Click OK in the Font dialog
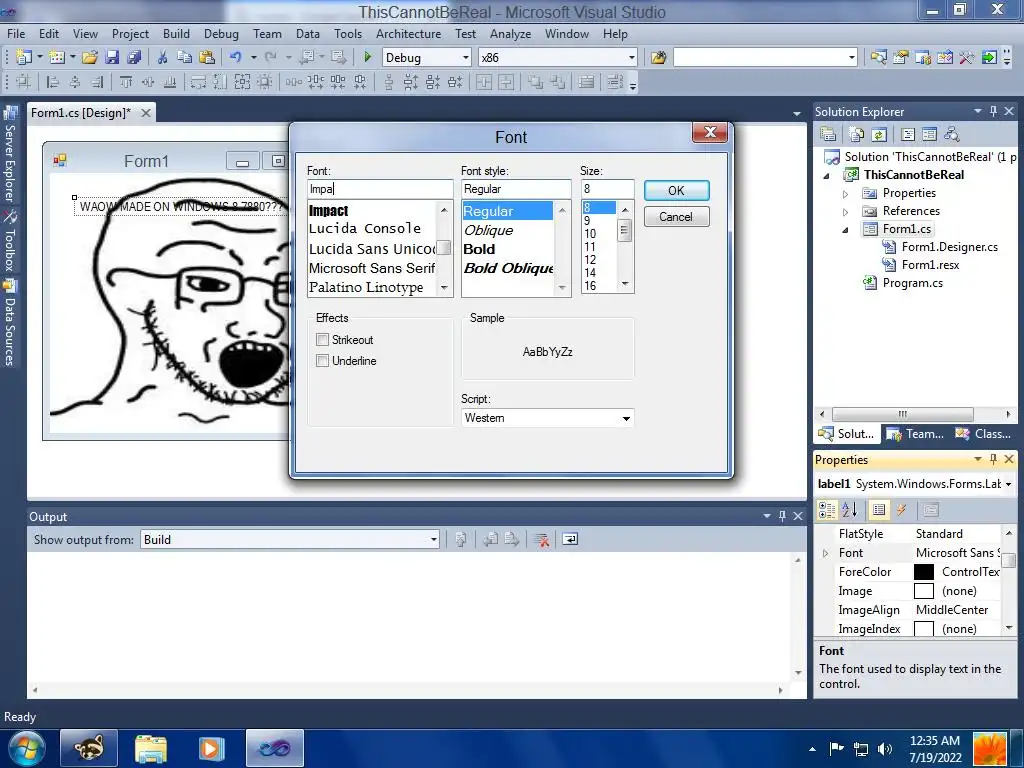This screenshot has width=1024, height=768. [677, 191]
